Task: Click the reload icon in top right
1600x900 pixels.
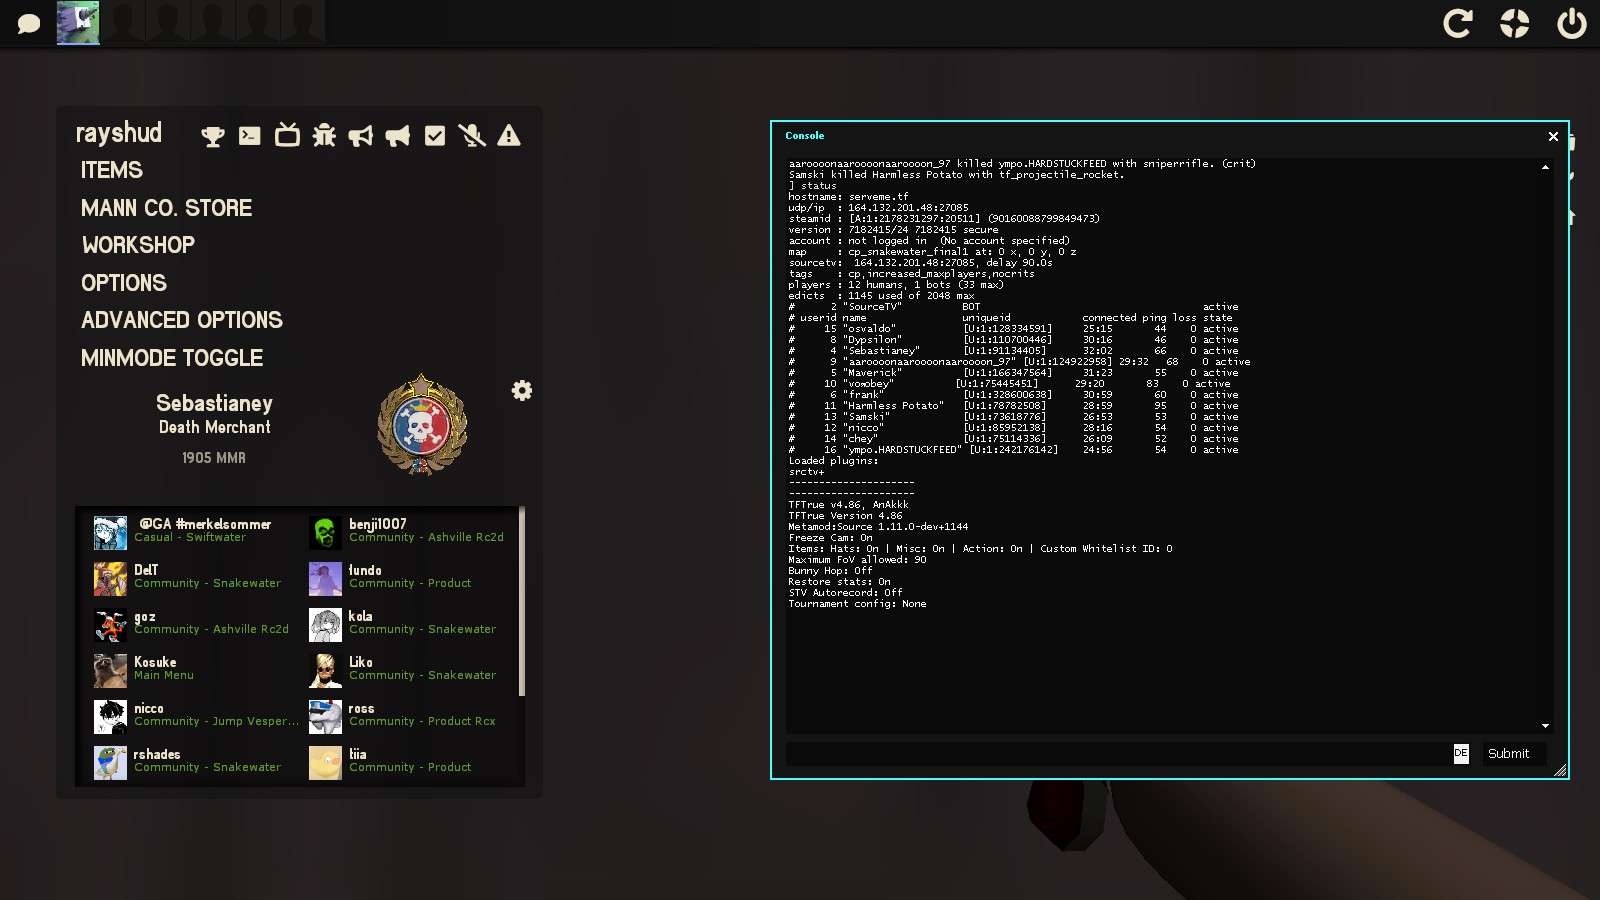Action: pyautogui.click(x=1458, y=23)
